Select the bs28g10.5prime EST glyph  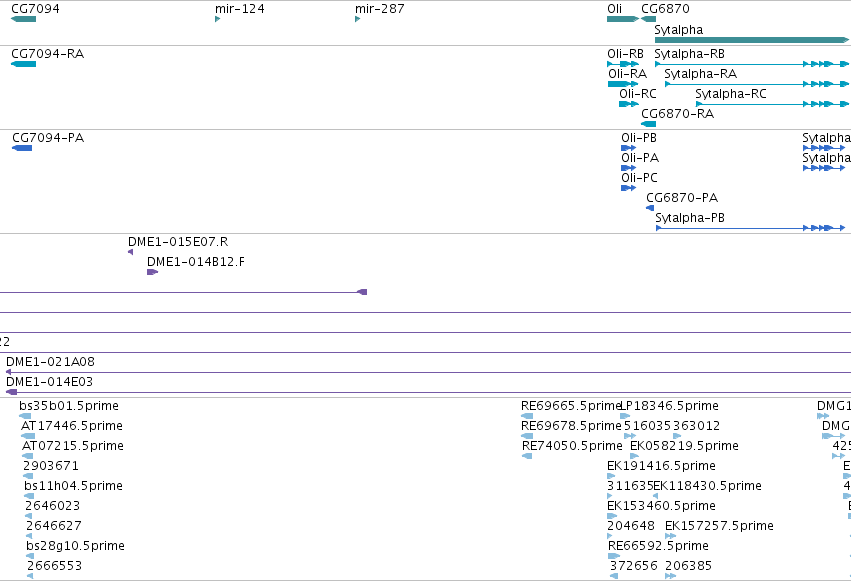tap(30, 556)
